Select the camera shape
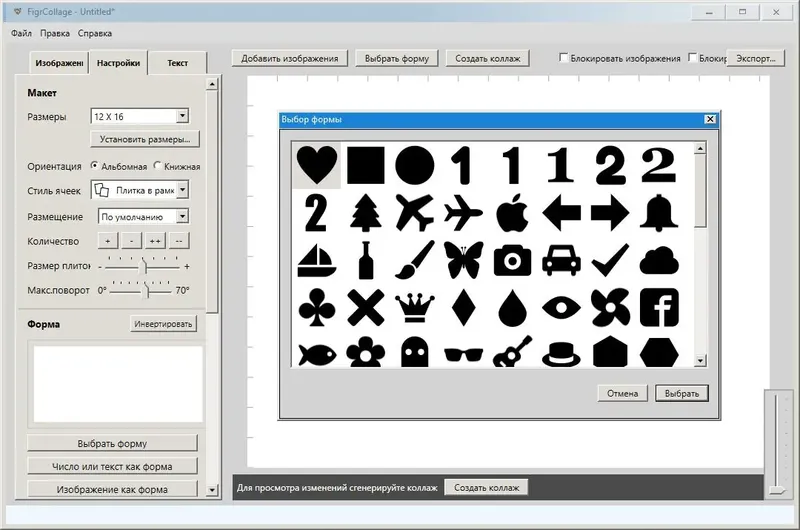 click(x=512, y=260)
